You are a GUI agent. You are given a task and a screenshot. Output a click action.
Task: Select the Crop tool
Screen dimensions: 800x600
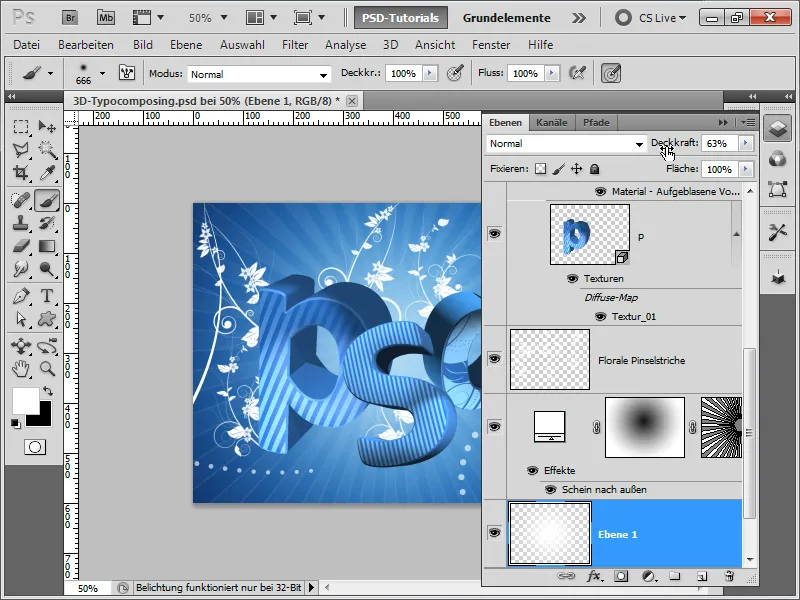pos(20,172)
